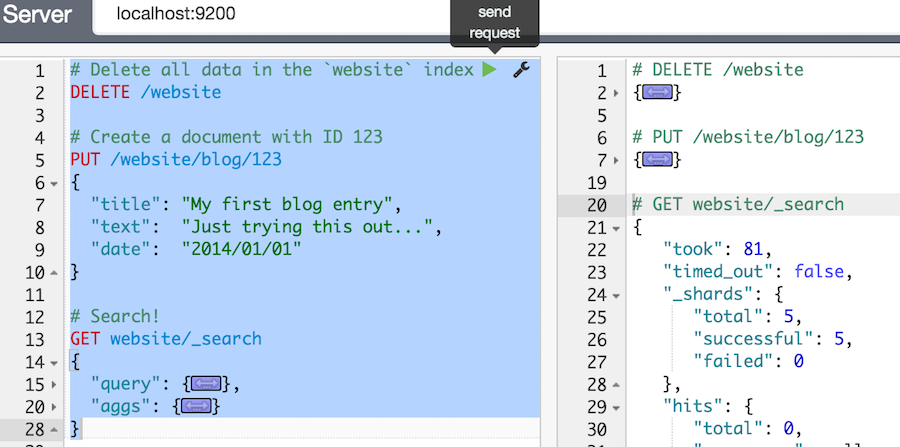Open the wrench options icon
This screenshot has width=900, height=447.
coord(521,70)
